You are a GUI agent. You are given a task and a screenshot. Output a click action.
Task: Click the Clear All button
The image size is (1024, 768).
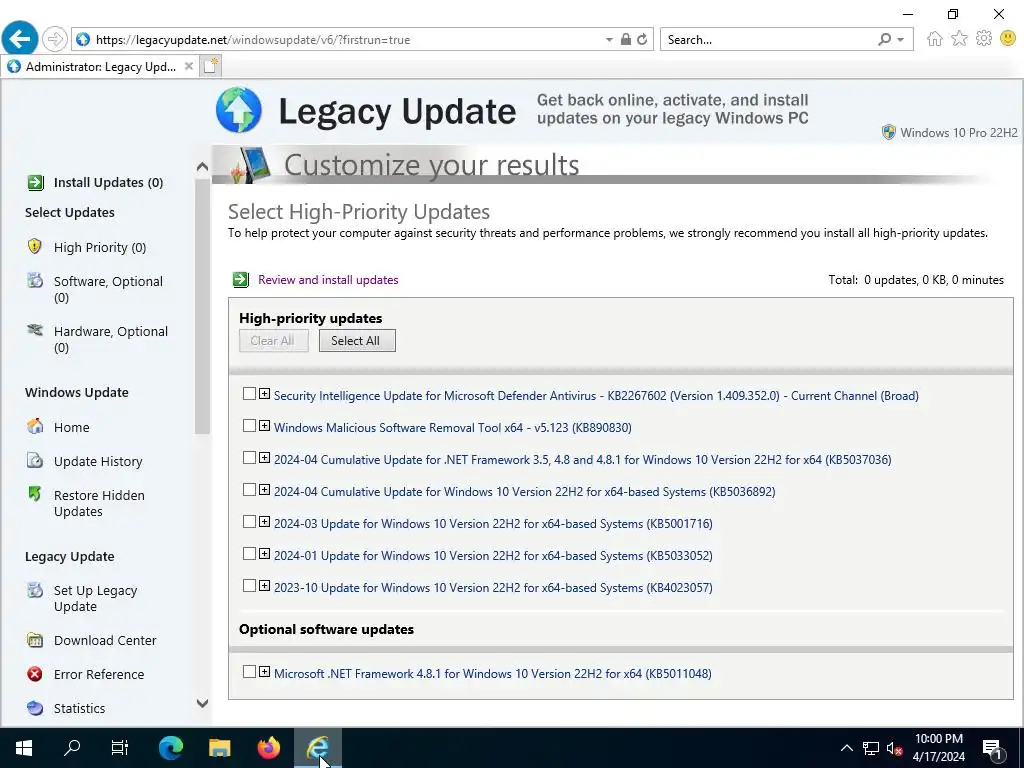[x=273, y=340]
